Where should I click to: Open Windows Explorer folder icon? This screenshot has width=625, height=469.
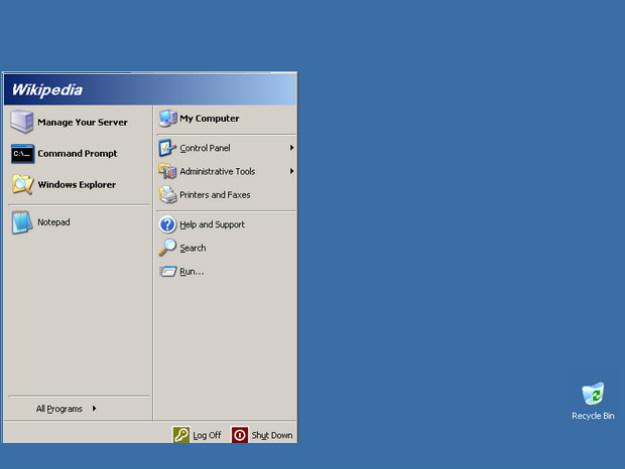pos(23,184)
